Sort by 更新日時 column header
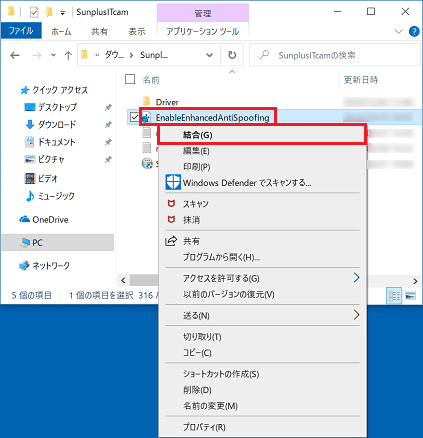The image size is (423, 438). [x=361, y=80]
